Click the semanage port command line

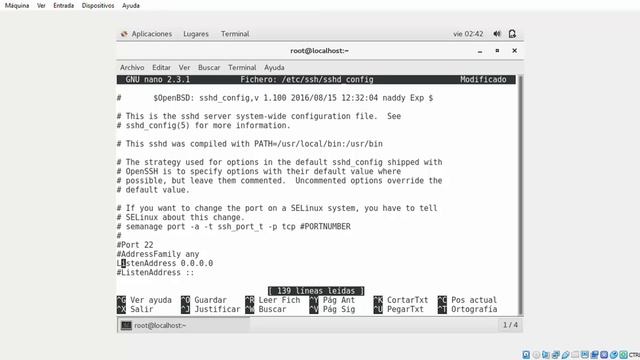[233, 227]
